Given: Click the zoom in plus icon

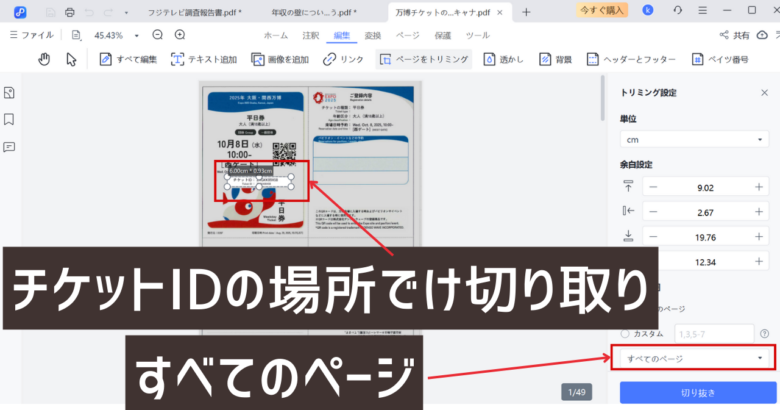Looking at the screenshot, I should coord(180,34).
